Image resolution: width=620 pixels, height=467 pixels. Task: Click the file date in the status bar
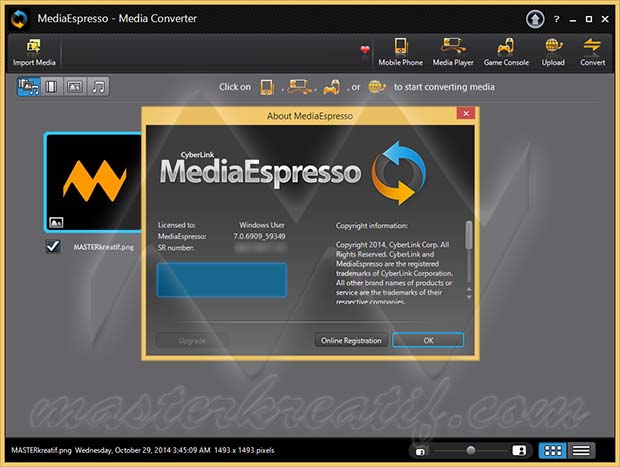pos(143,450)
